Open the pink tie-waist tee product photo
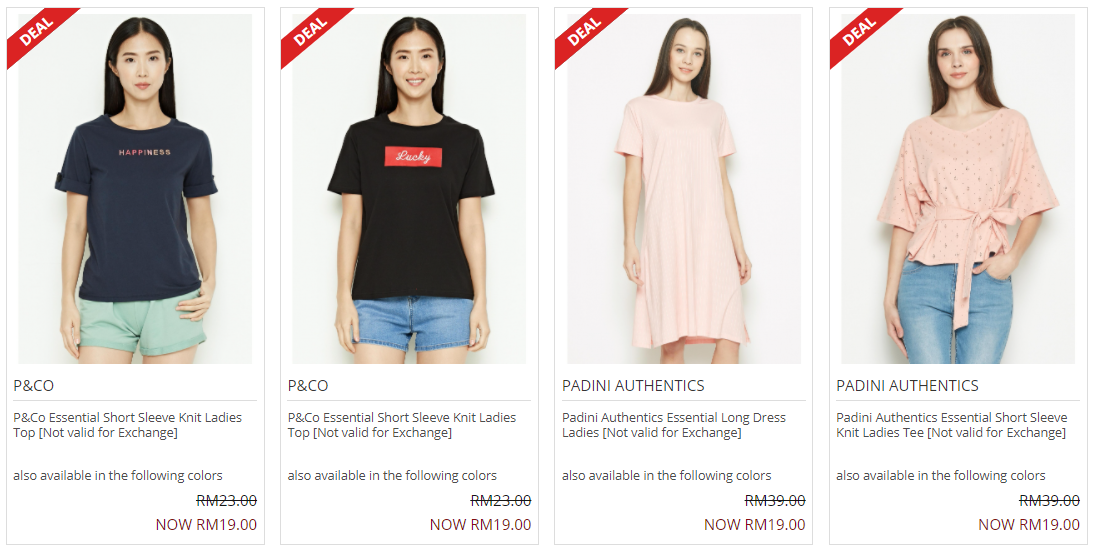This screenshot has width=1096, height=553. tap(958, 189)
